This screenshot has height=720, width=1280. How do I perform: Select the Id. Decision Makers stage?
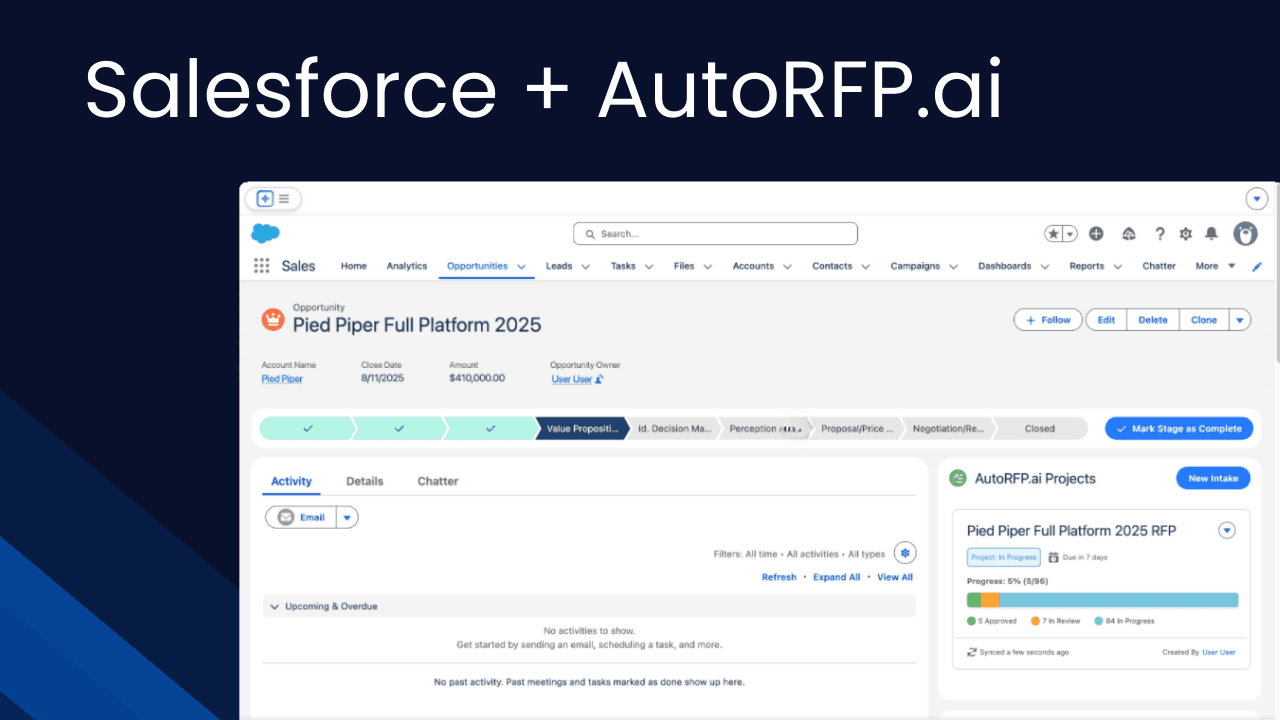tap(674, 428)
